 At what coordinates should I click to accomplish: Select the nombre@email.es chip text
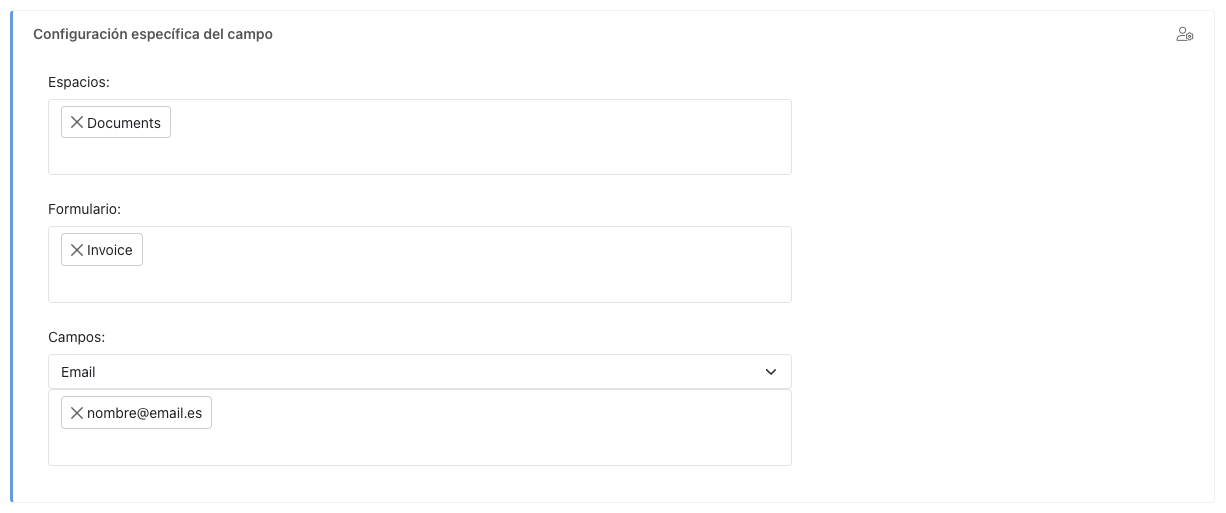(x=144, y=413)
